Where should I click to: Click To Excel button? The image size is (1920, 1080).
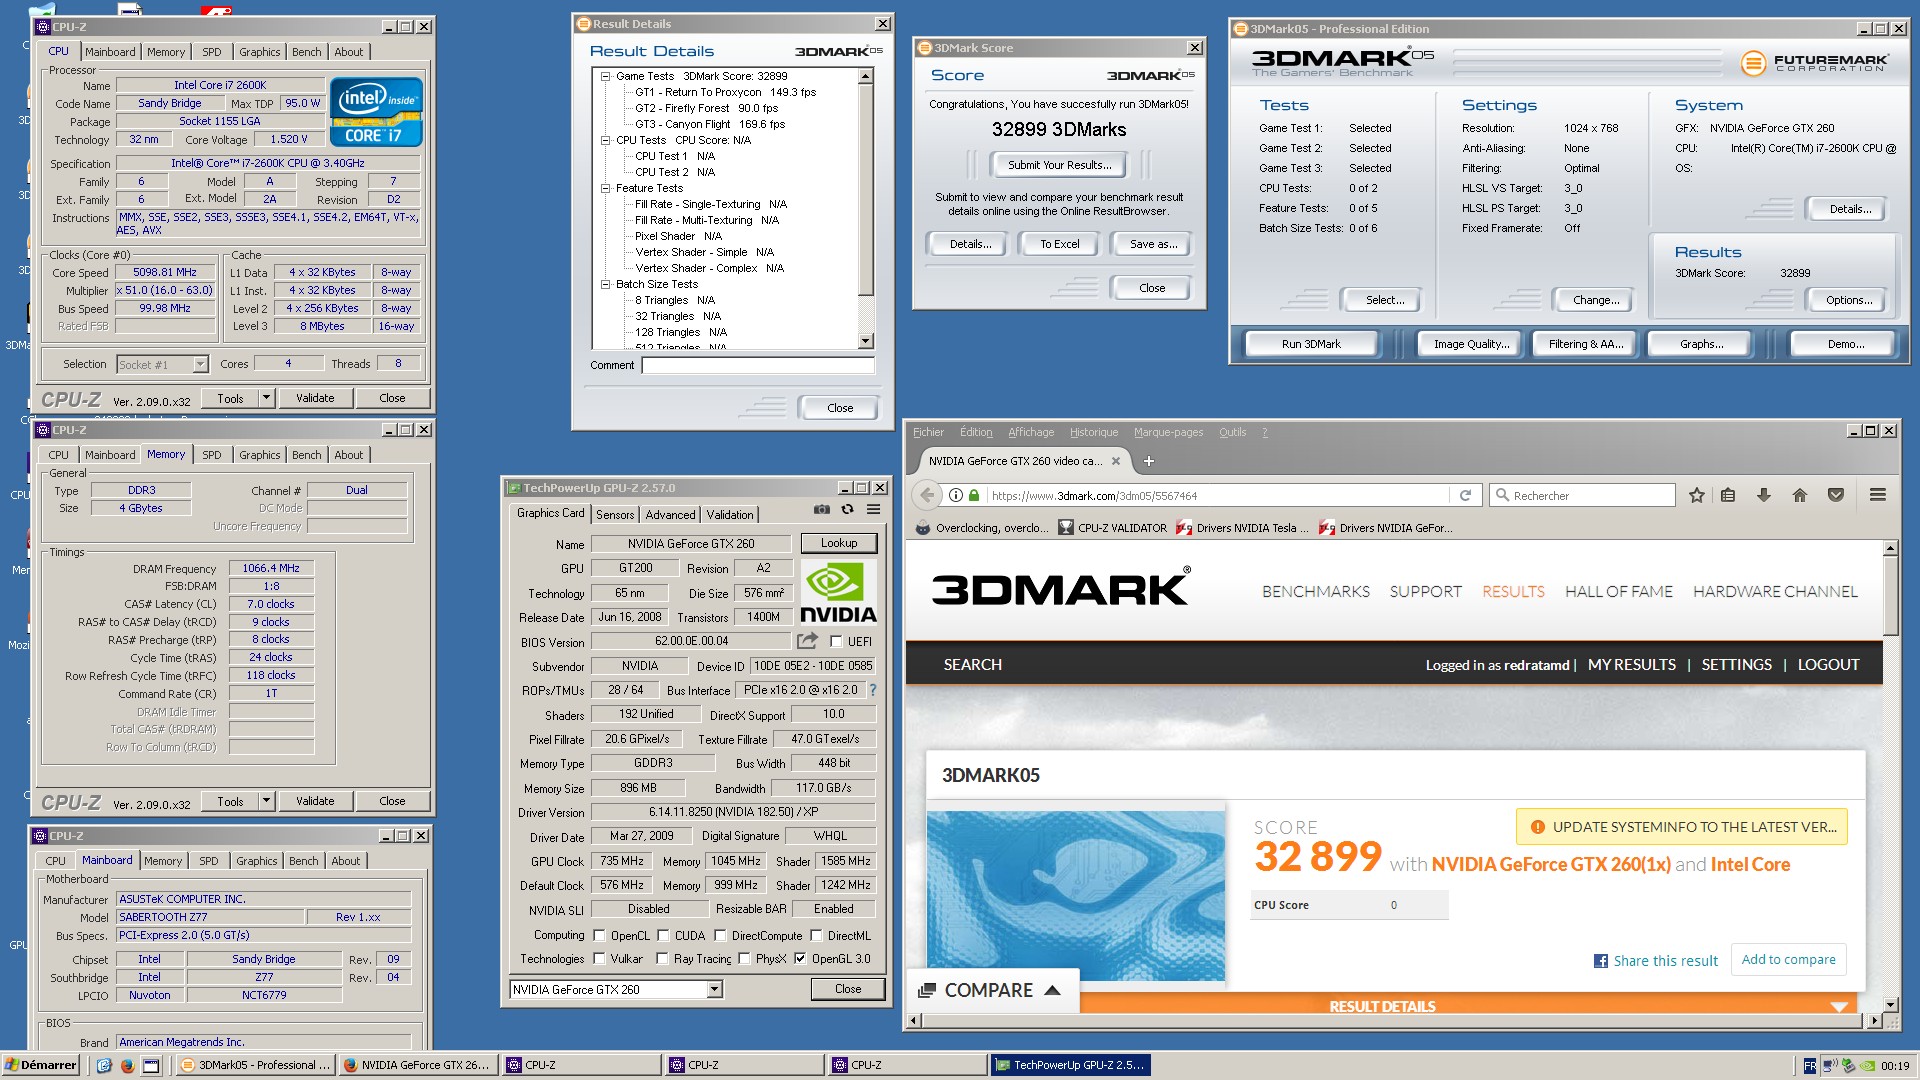coord(1059,244)
